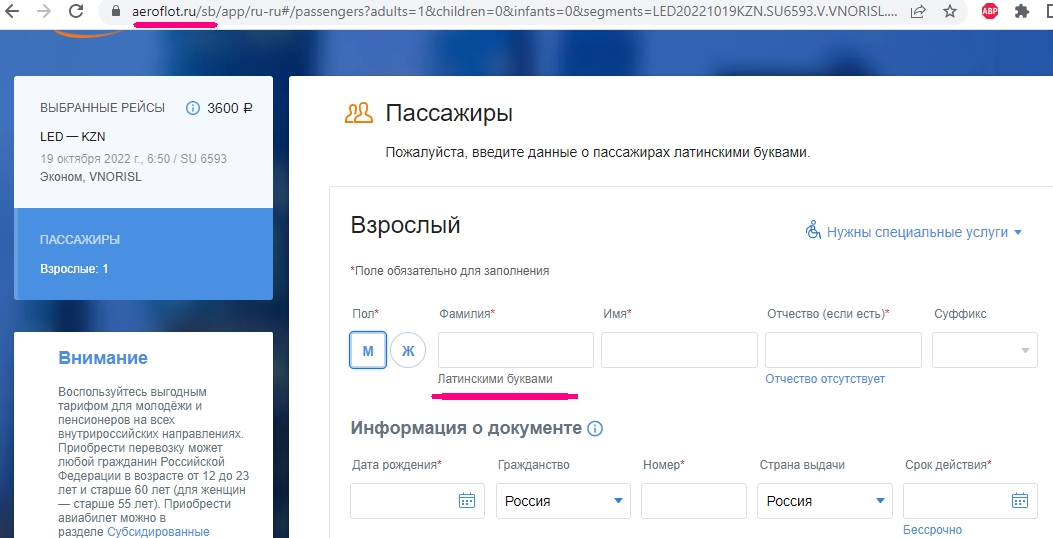Click the Срок действия field
1053x538 pixels.
[x=970, y=500]
